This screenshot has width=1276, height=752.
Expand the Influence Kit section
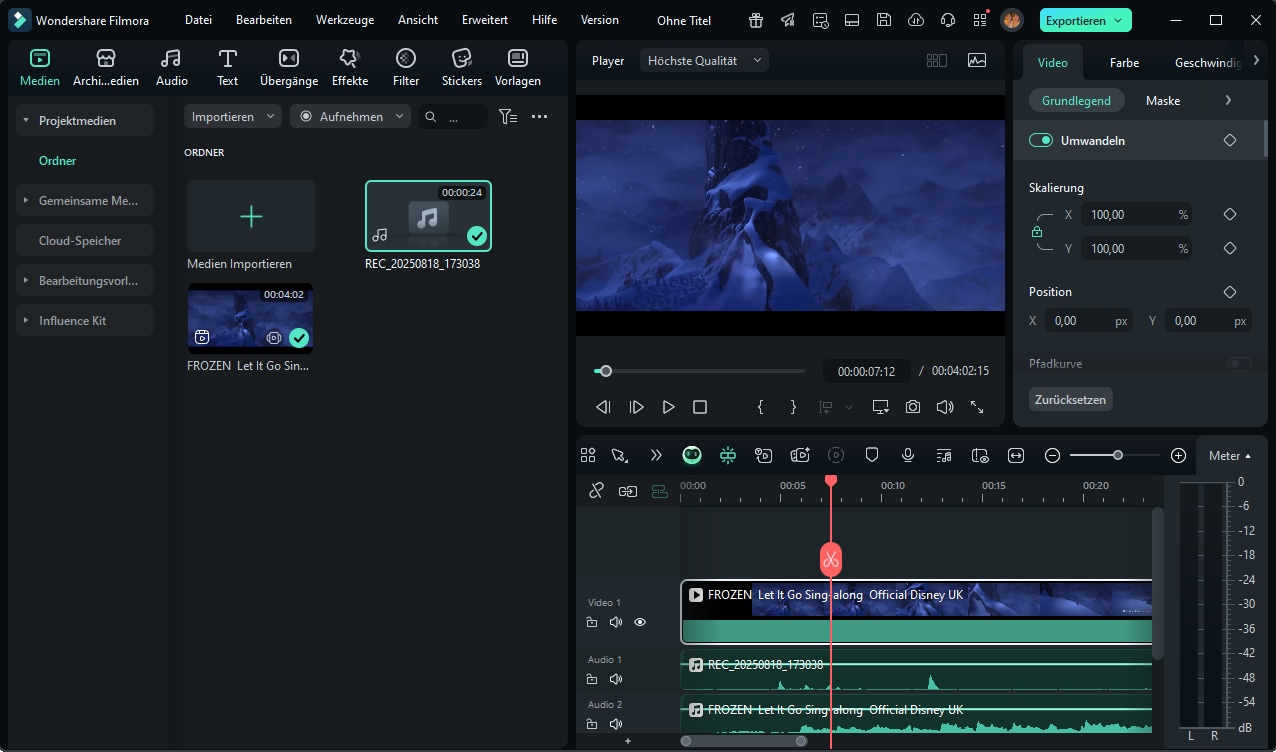[26, 321]
